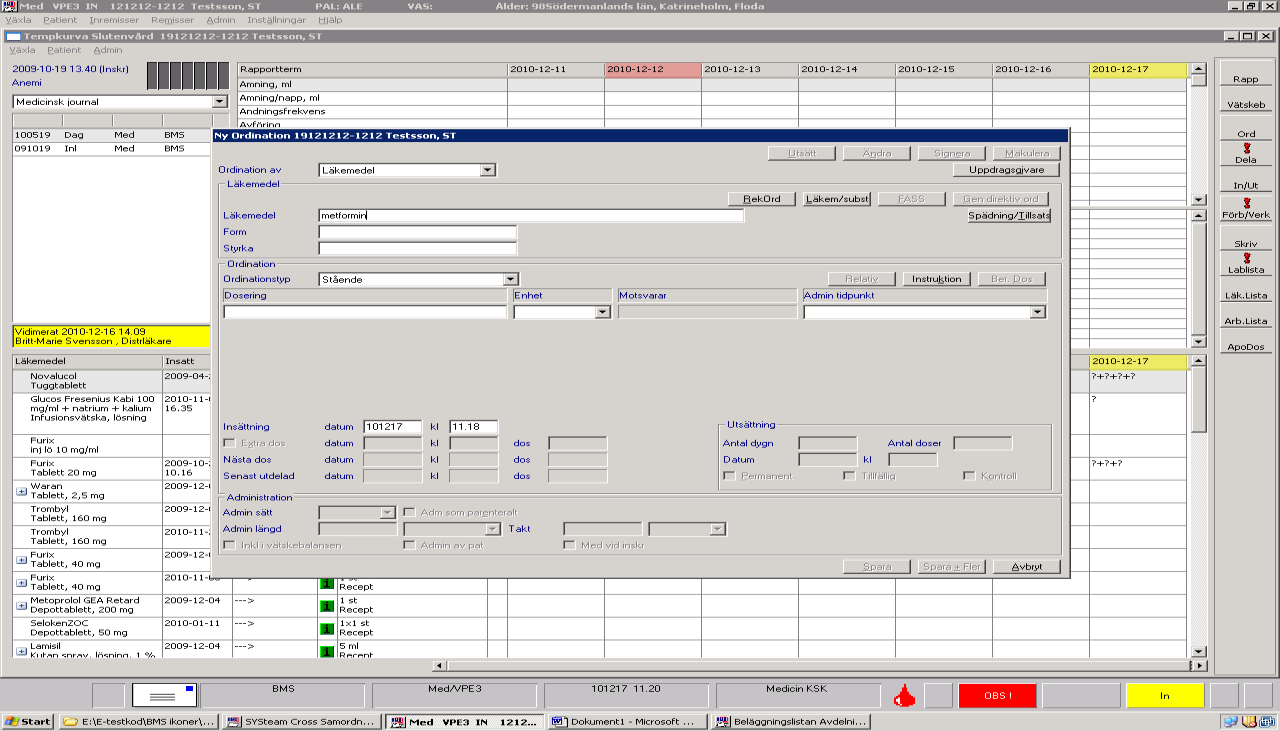1280x731 pixels.
Task: Click the red OBS ! status indicator
Action: click(x=997, y=696)
